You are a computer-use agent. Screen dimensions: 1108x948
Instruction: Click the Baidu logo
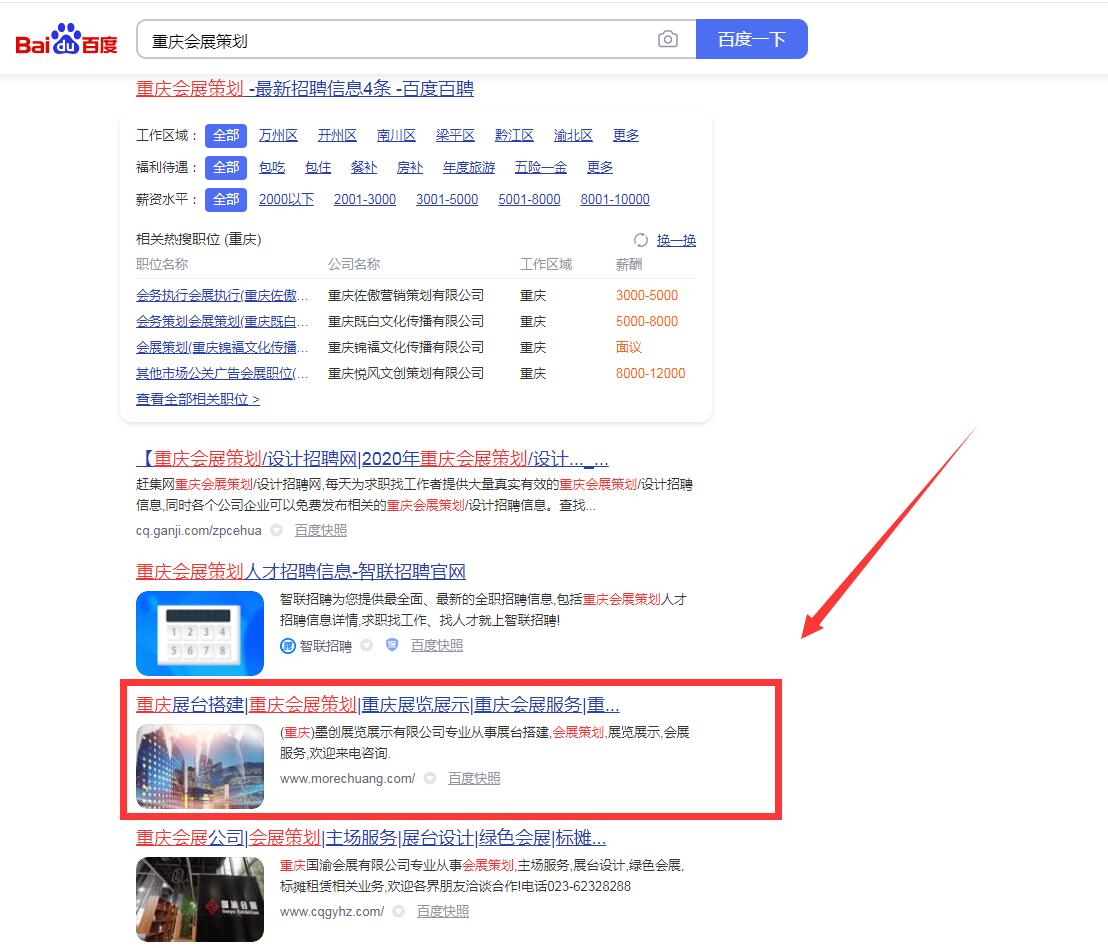66,40
